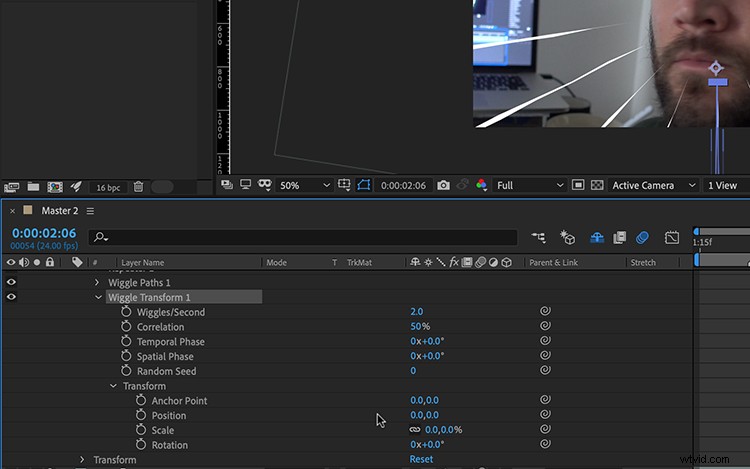This screenshot has width=750, height=469.
Task: Expand the Wiggle Paths 1 group
Action: click(x=97, y=283)
